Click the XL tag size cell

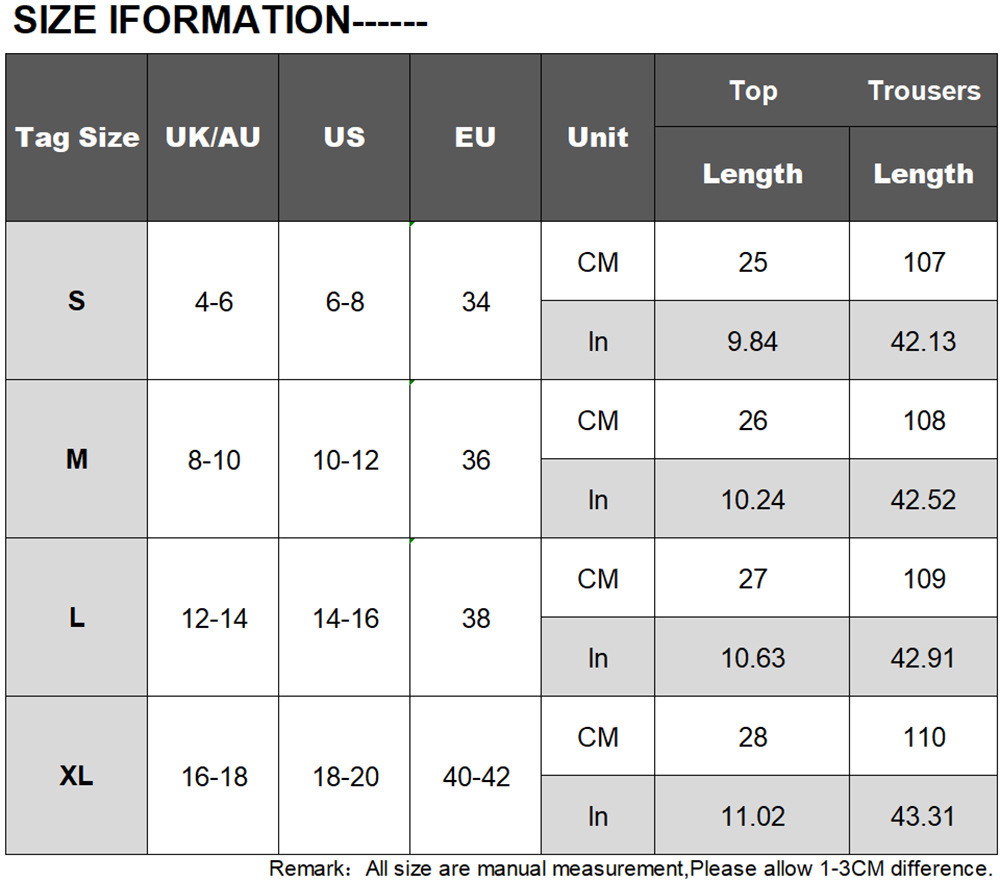(77, 776)
